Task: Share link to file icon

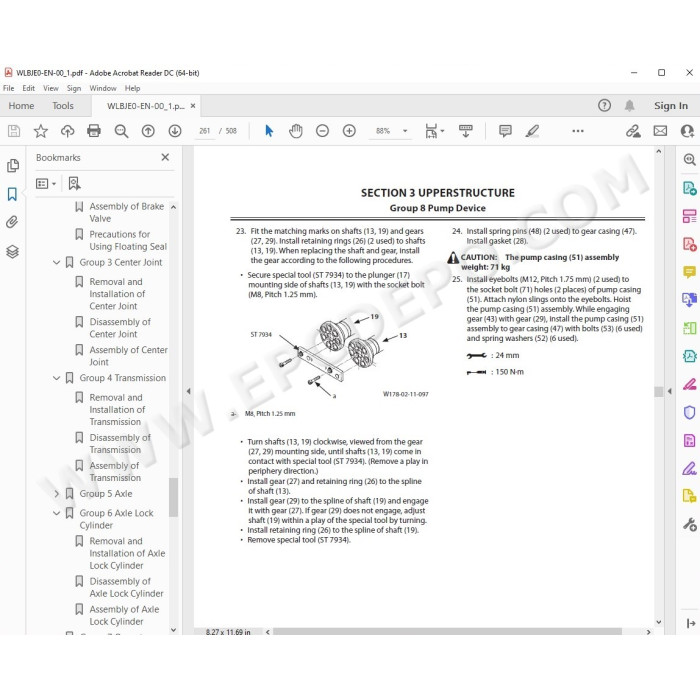Action: (x=633, y=131)
